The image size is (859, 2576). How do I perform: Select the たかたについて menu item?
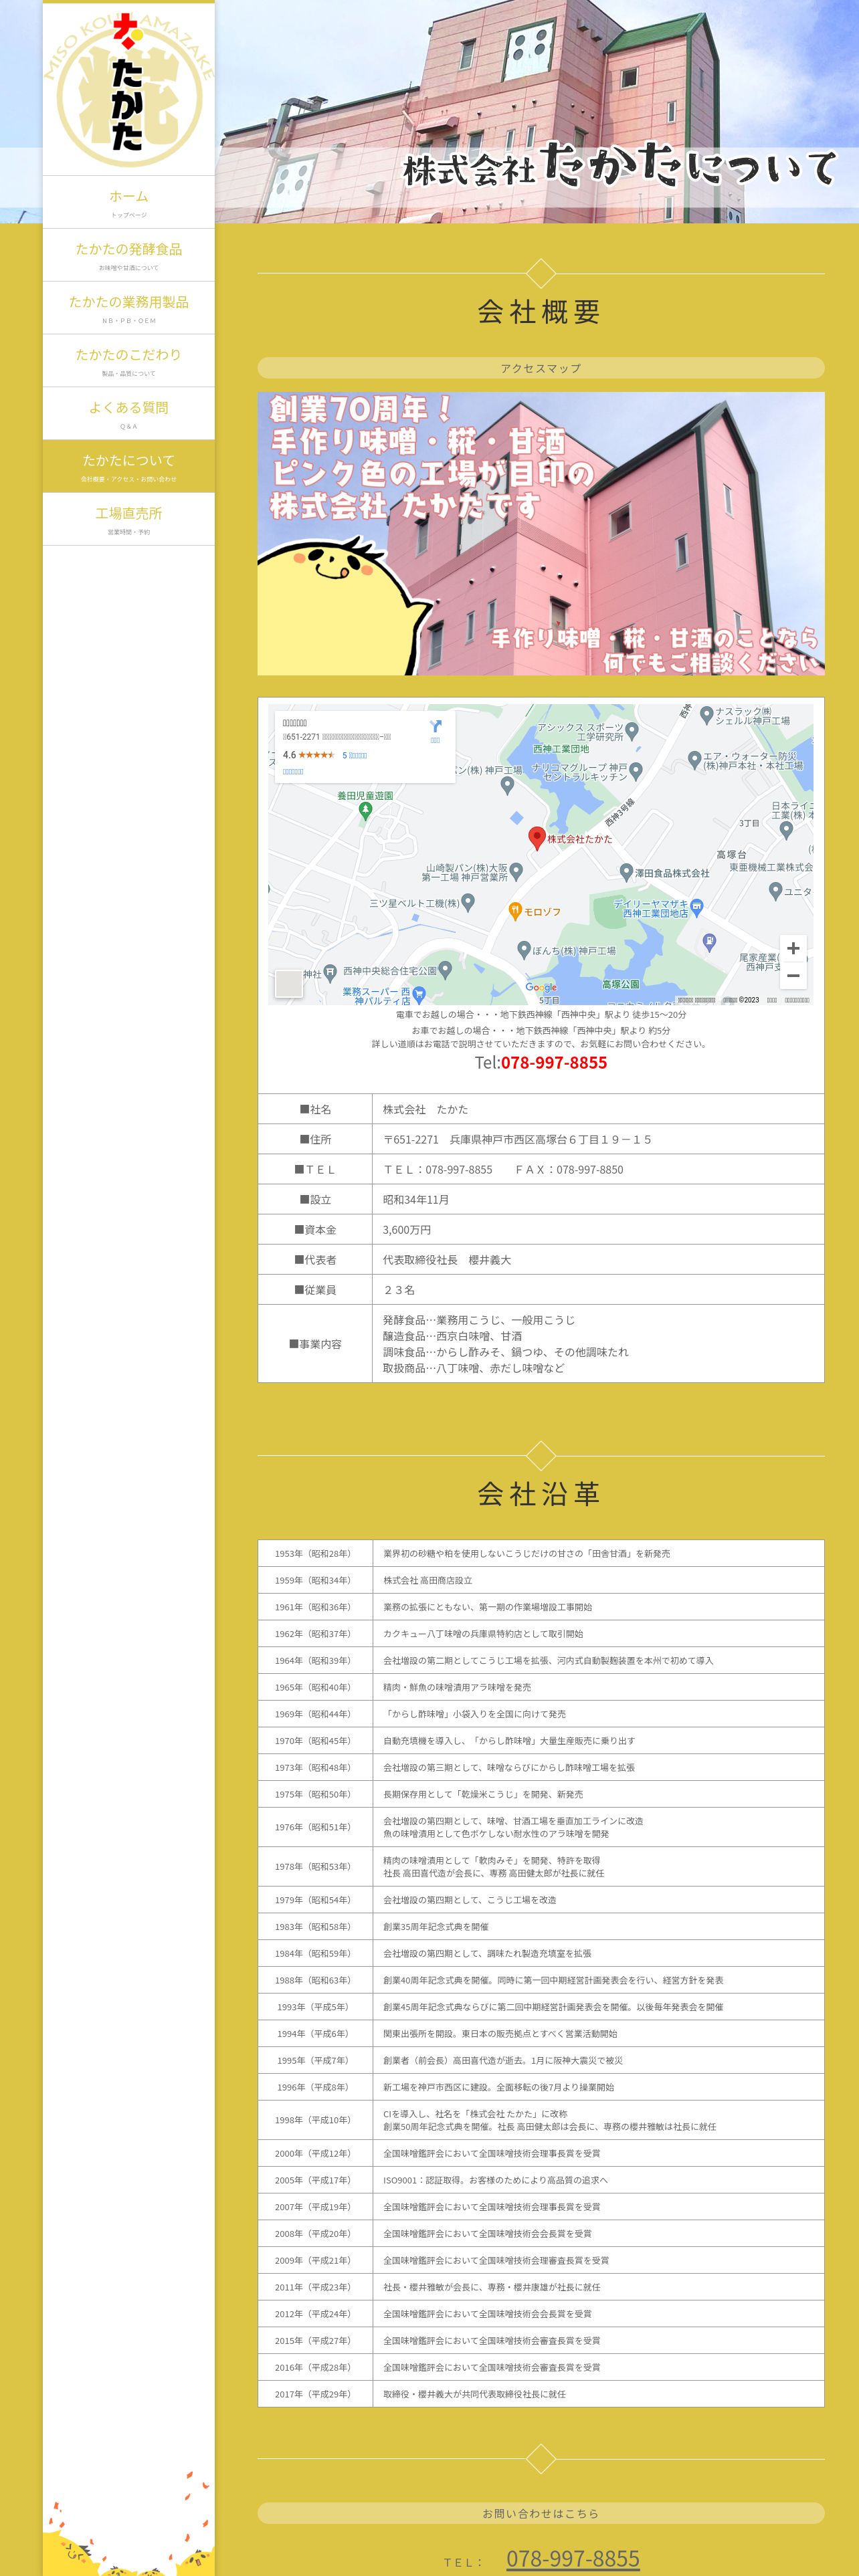pyautogui.click(x=129, y=466)
